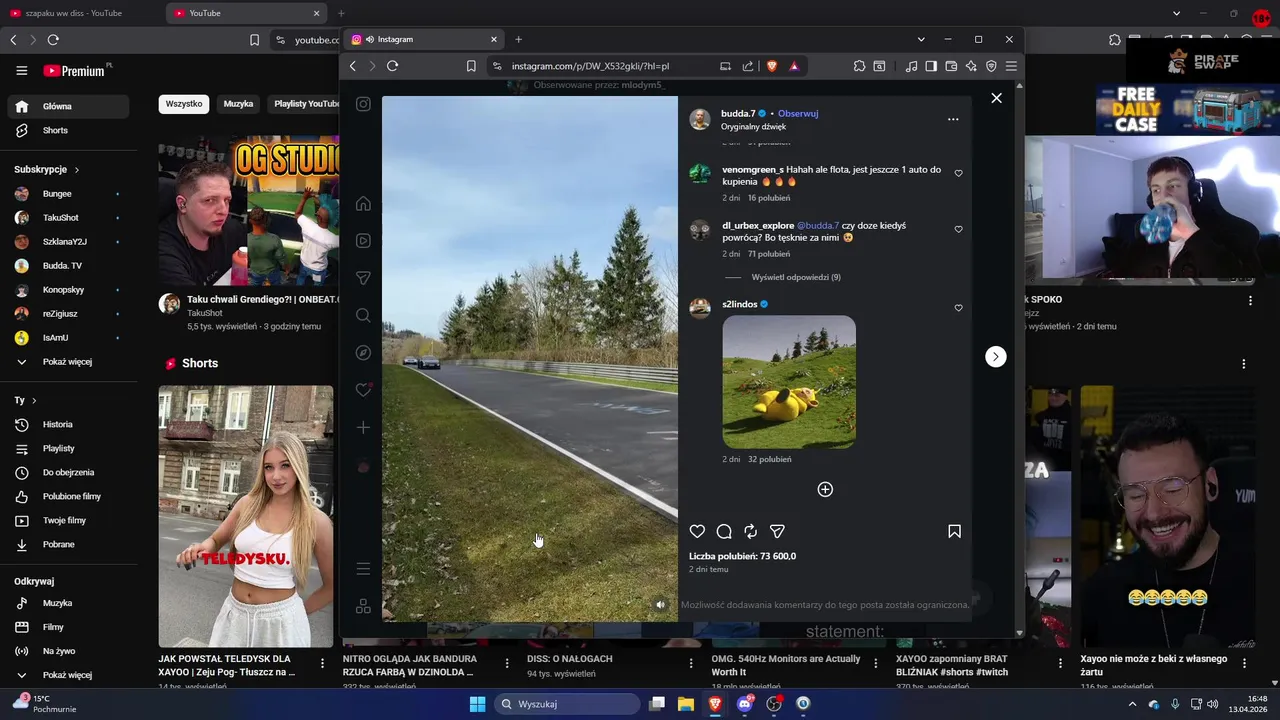Click the Instagram logo in sidebar
The image size is (1280, 720).
pos(363,104)
